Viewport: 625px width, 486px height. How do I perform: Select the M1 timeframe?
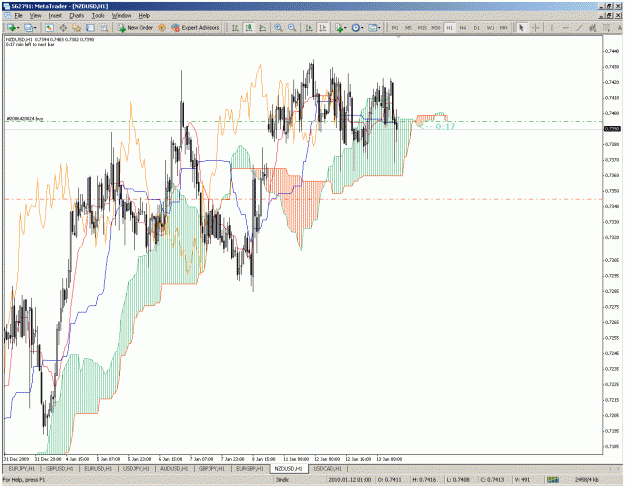395,28
